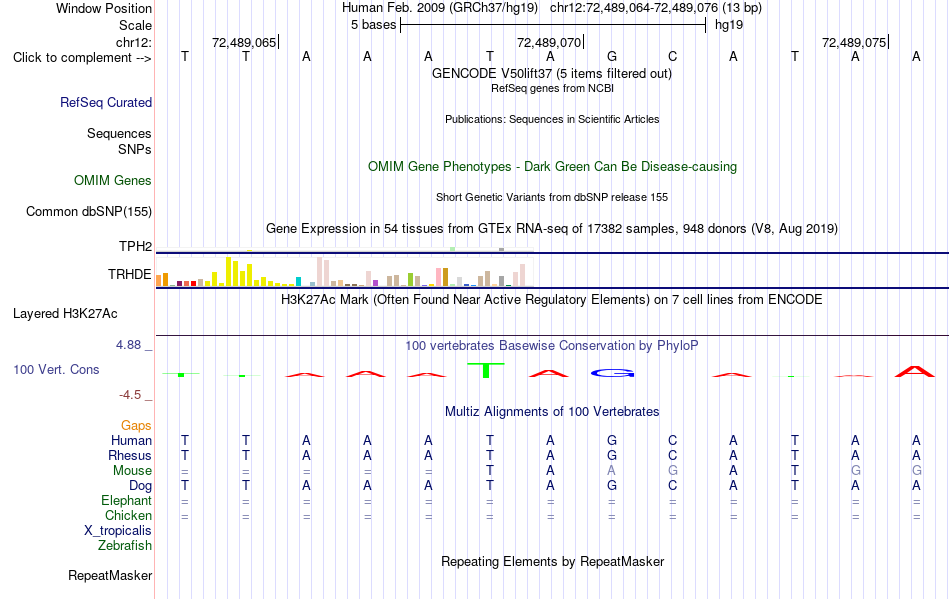Click the Sequences SNPs track label
Viewport: 950px width, 599px height.
[x=119, y=141]
